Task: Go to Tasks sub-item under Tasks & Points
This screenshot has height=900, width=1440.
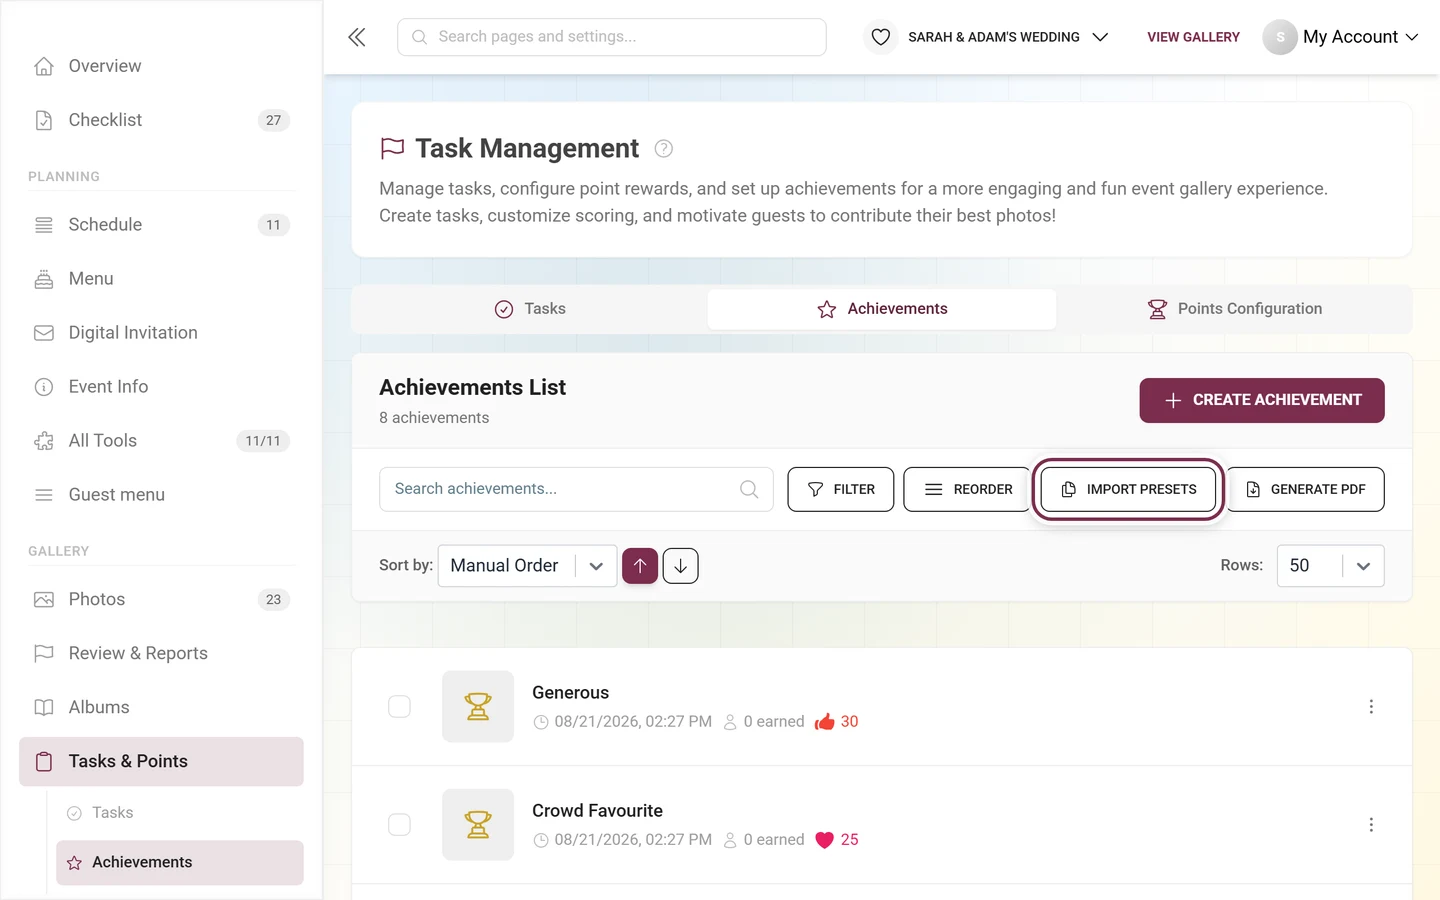Action: tap(180, 813)
